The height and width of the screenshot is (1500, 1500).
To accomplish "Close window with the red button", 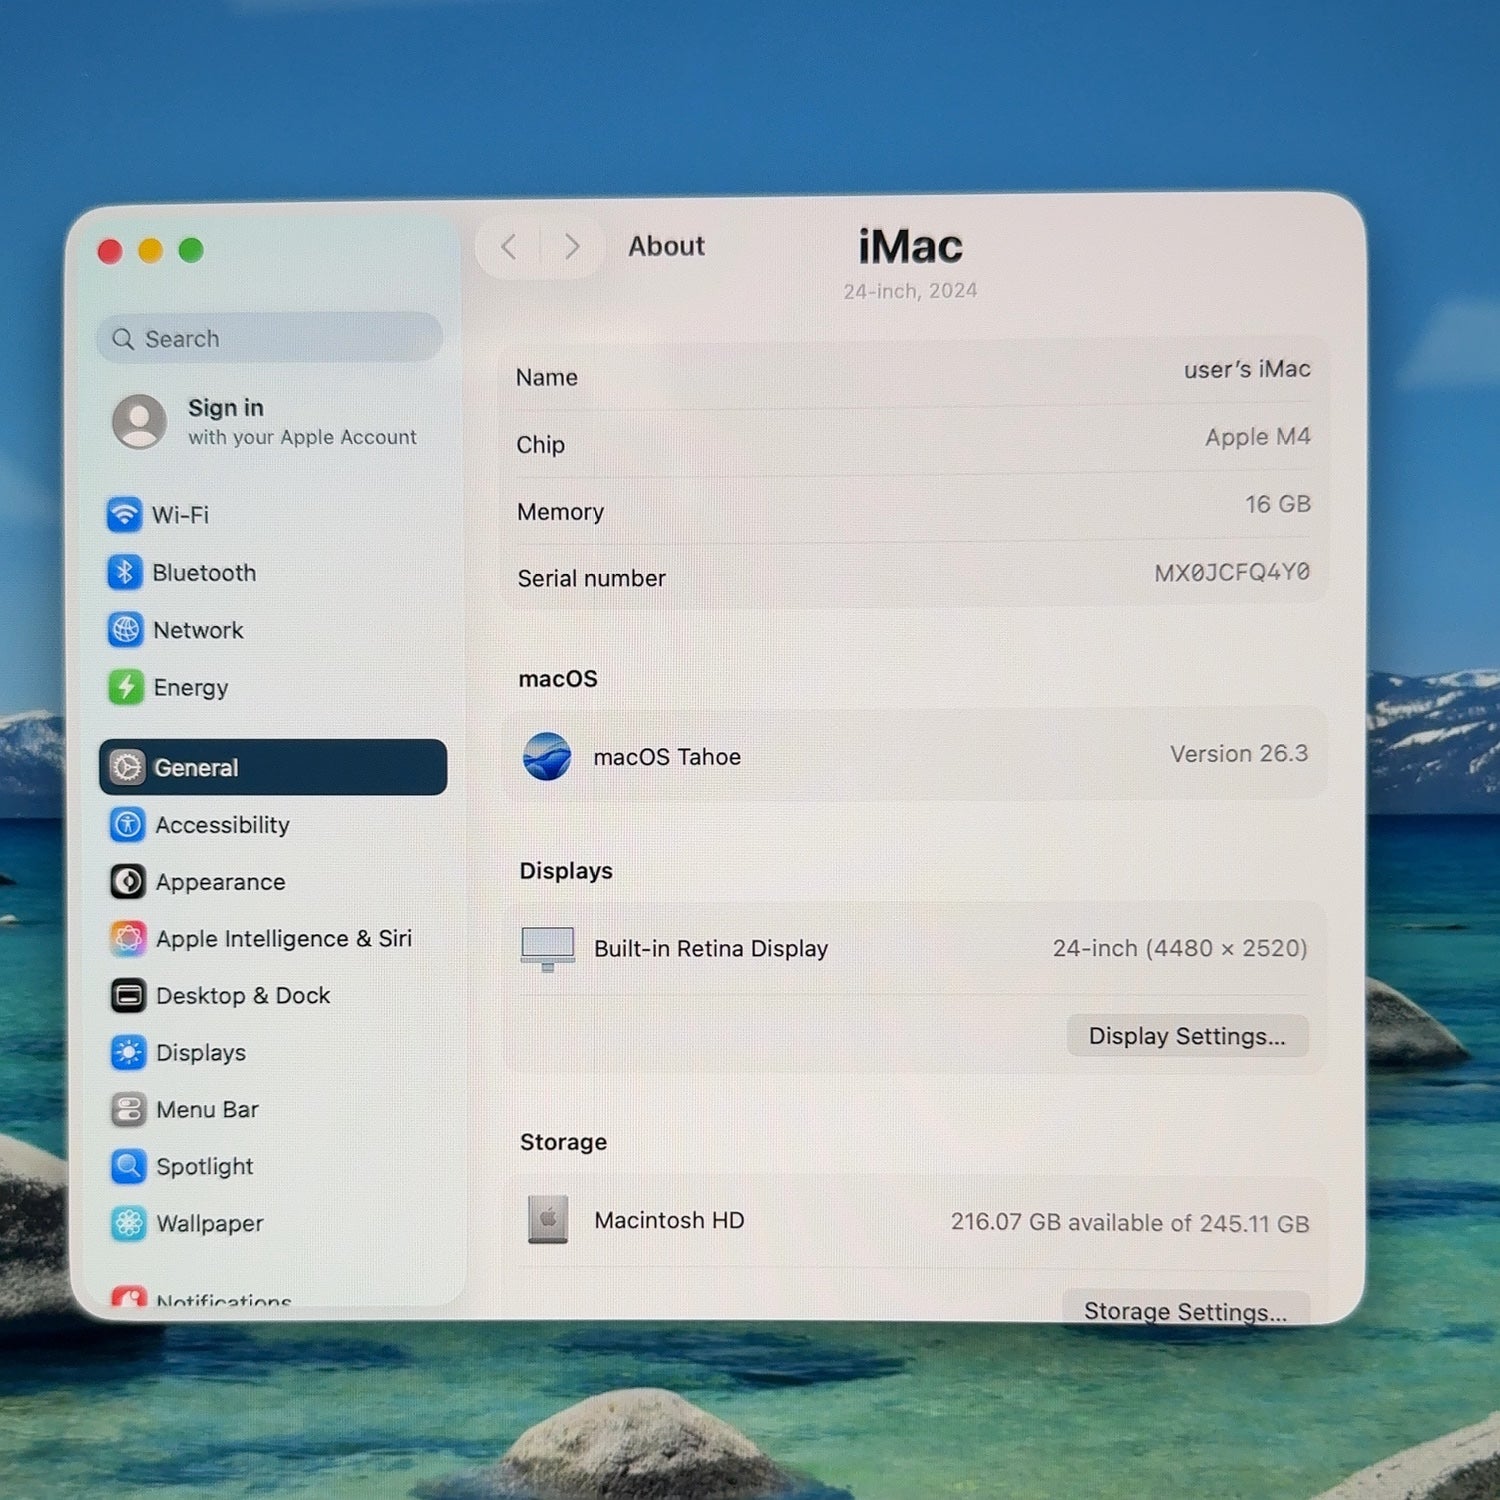I will click(x=110, y=251).
